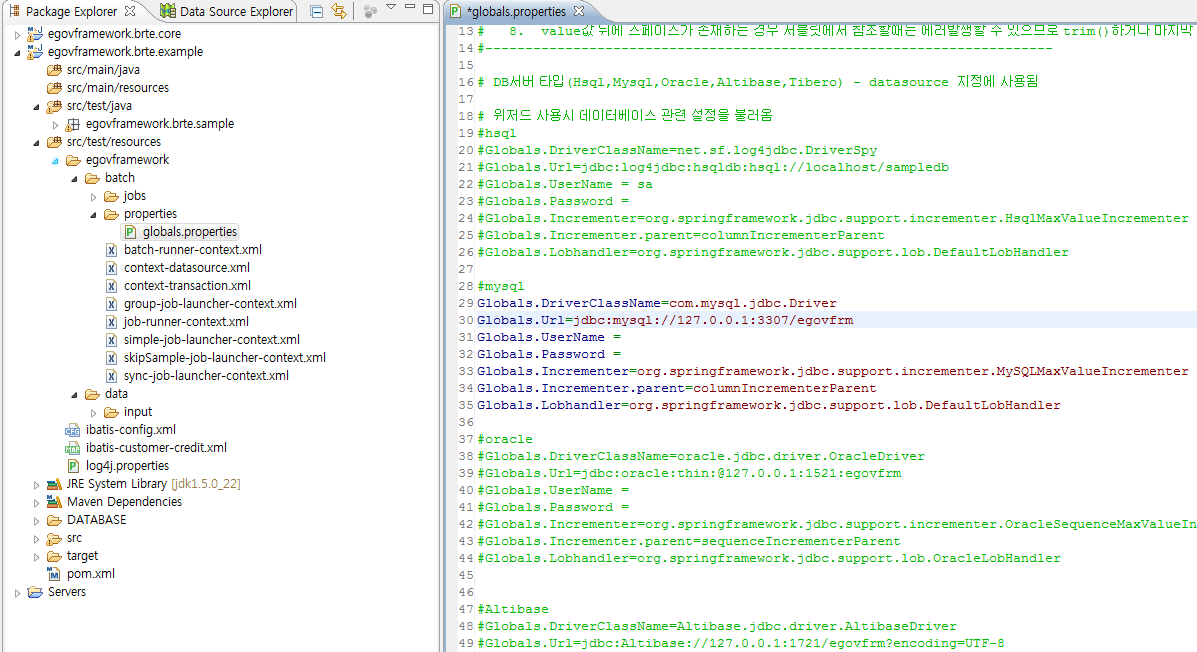
Task: Switch to the Data Source Explorer tab
Action: click(236, 12)
